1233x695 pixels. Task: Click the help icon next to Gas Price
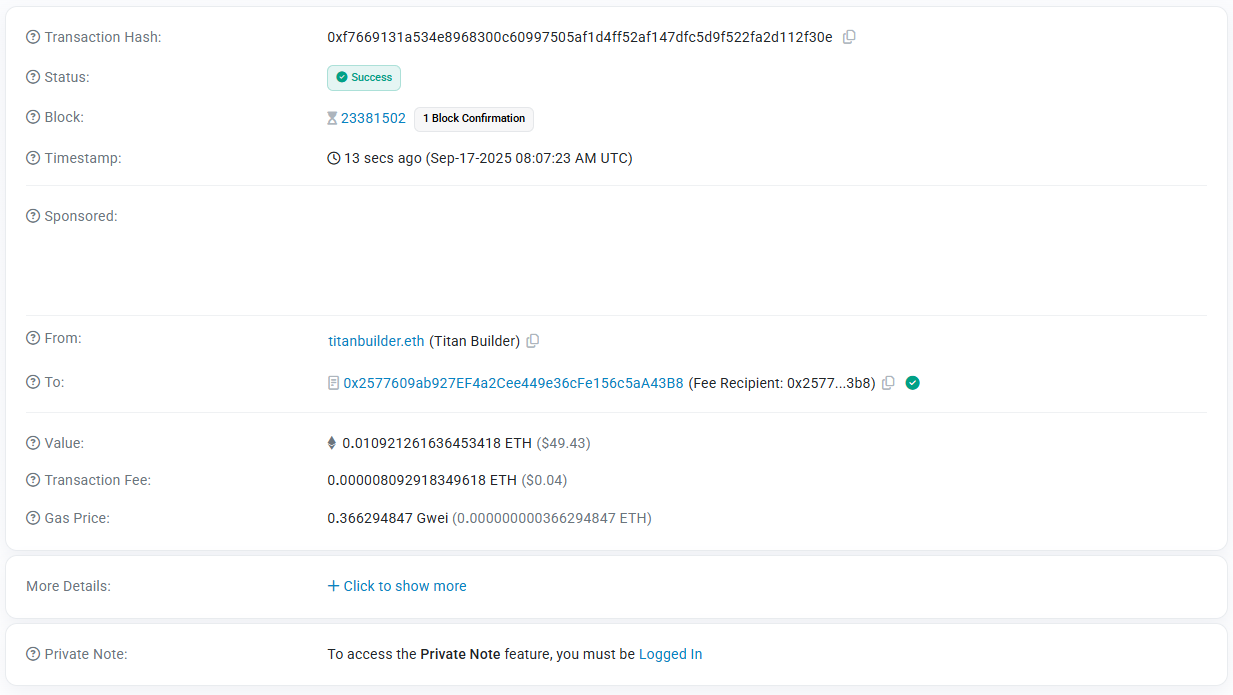(32, 518)
